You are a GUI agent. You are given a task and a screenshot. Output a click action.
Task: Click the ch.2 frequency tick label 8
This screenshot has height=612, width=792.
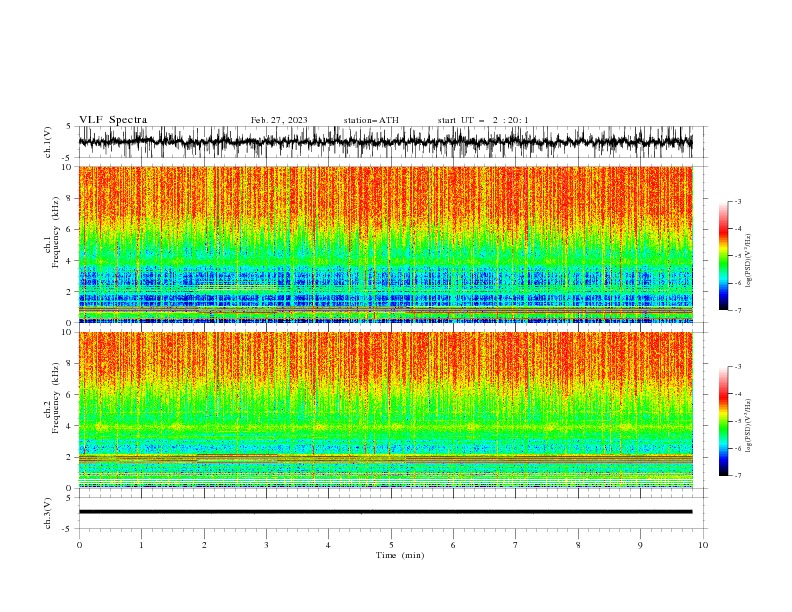coord(69,364)
